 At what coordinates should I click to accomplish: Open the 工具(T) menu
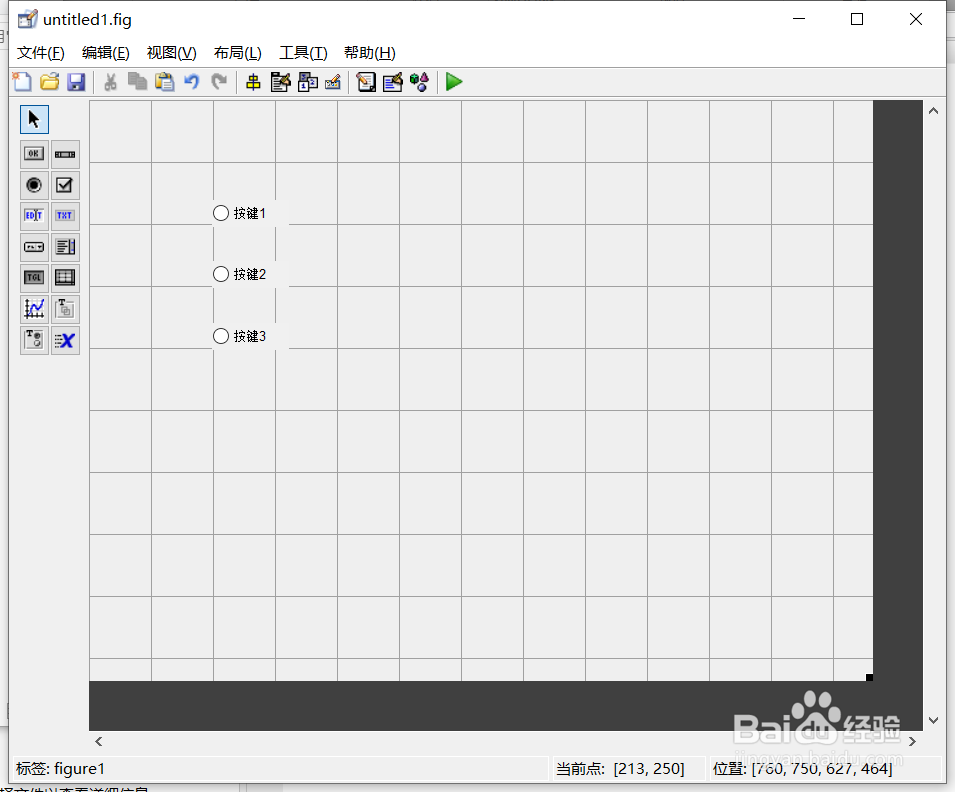point(303,53)
